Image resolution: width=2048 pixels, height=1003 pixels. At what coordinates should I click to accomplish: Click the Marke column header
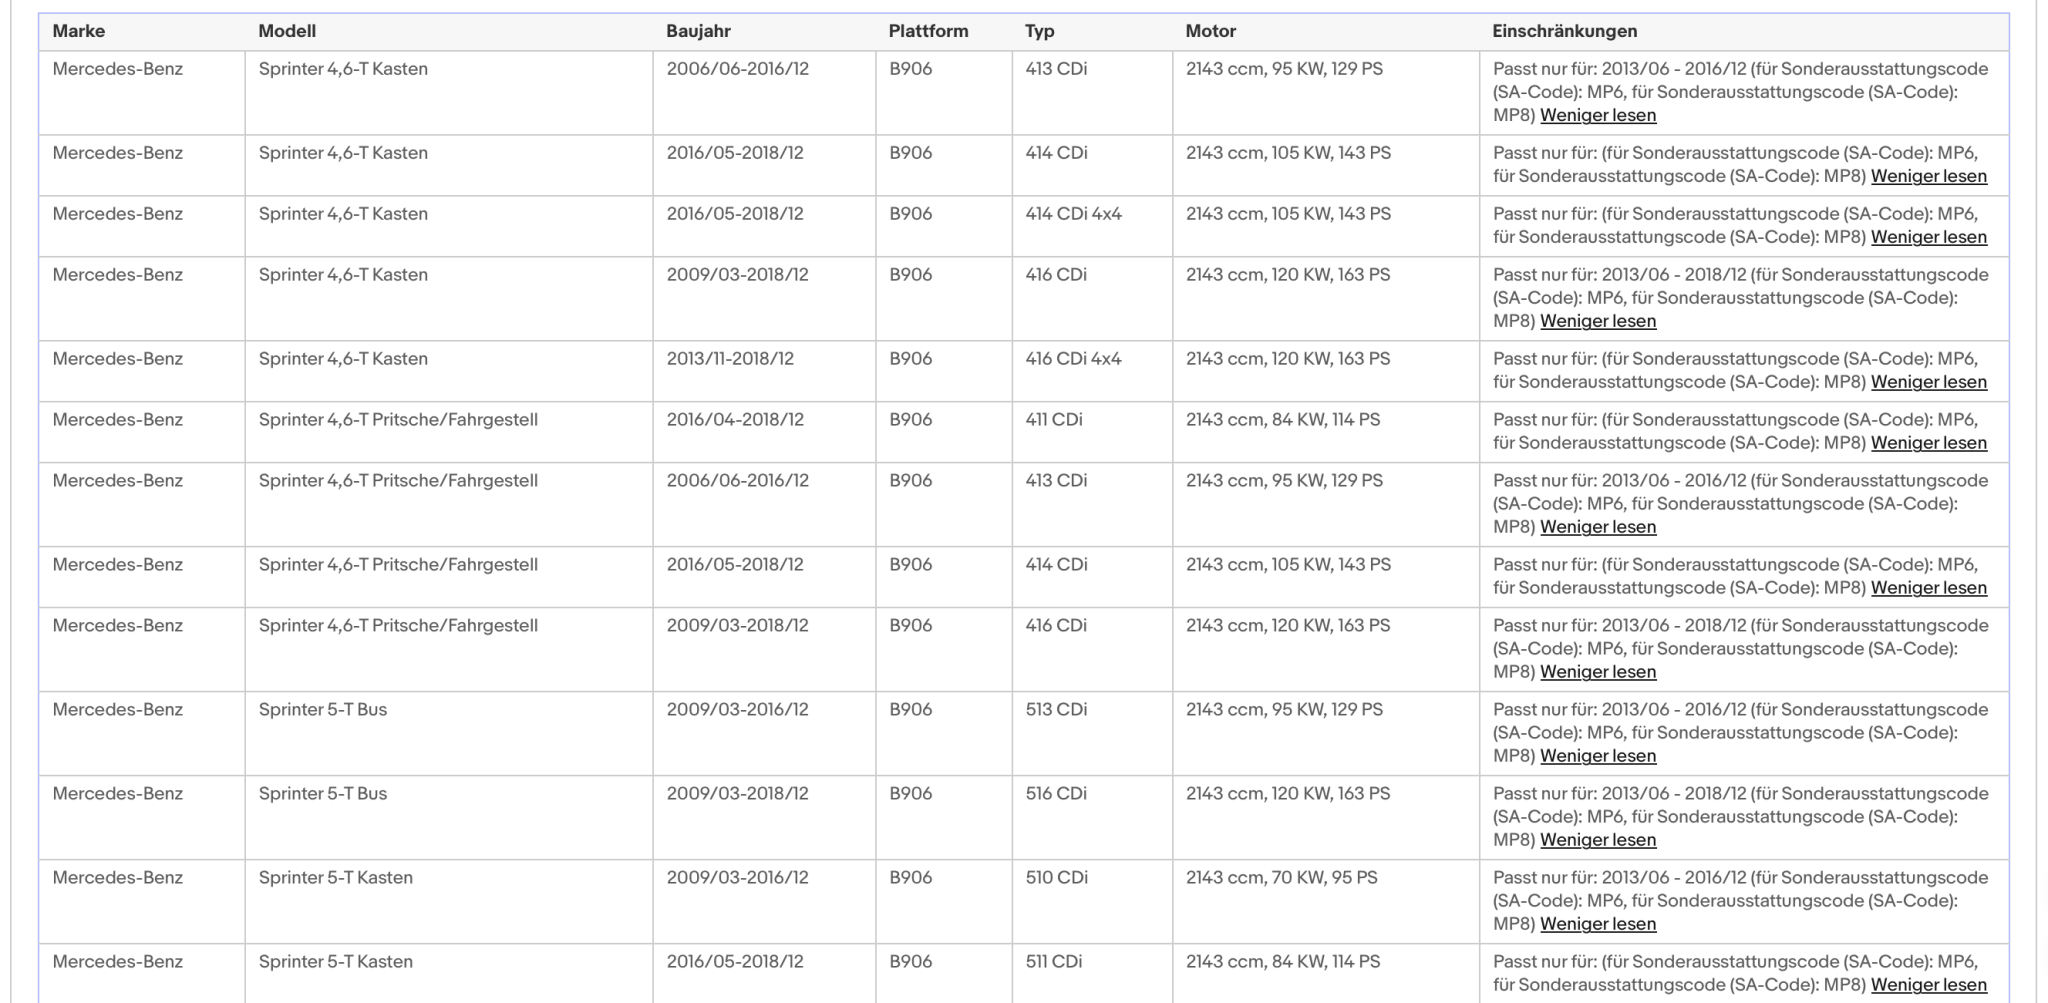pos(79,31)
